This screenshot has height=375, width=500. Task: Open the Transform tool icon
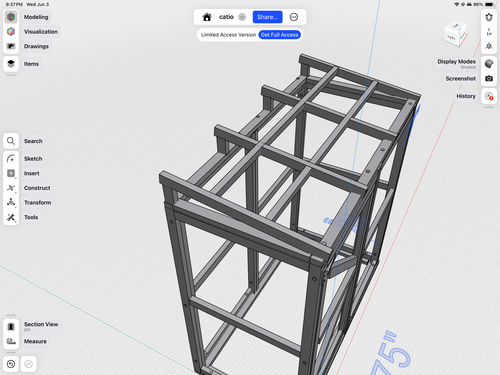coord(11,202)
